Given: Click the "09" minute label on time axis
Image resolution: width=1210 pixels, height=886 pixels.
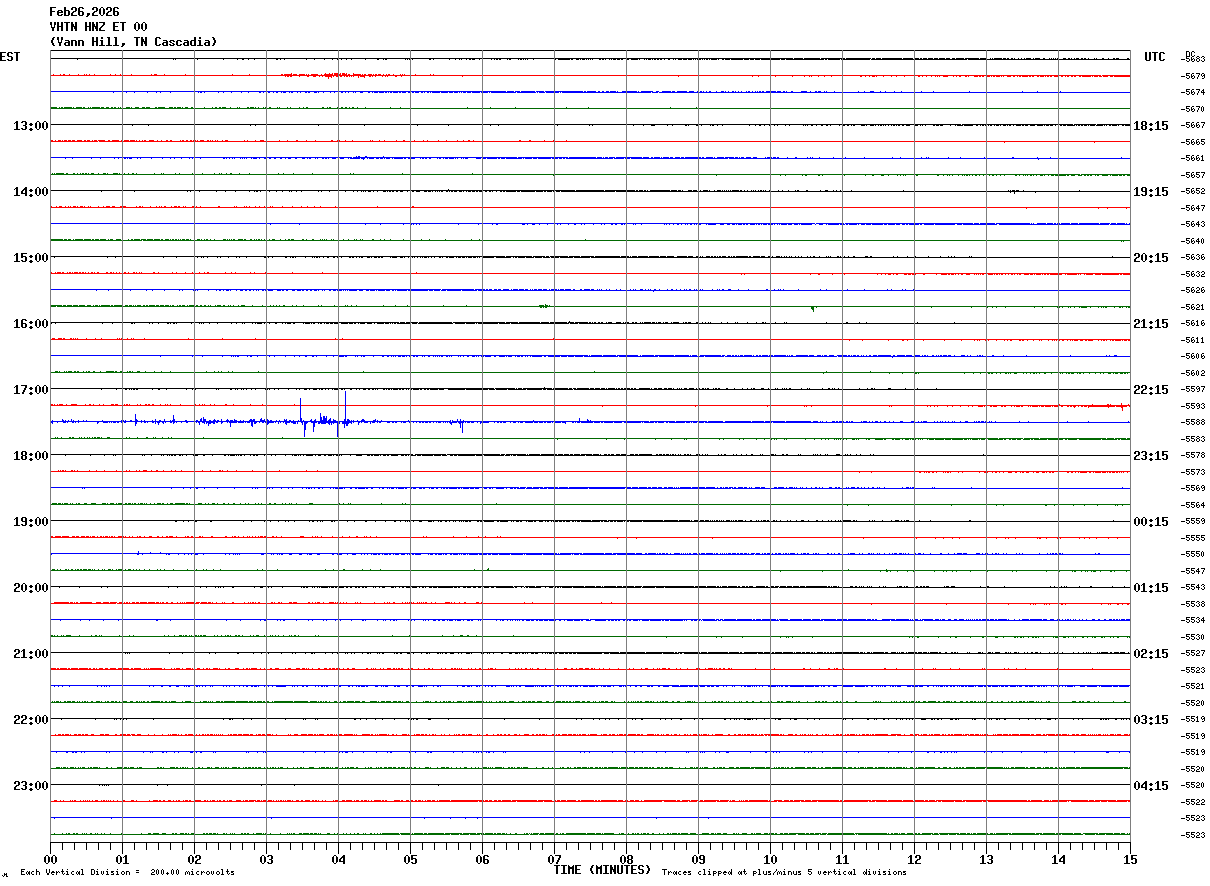Looking at the screenshot, I should click(x=698, y=859).
